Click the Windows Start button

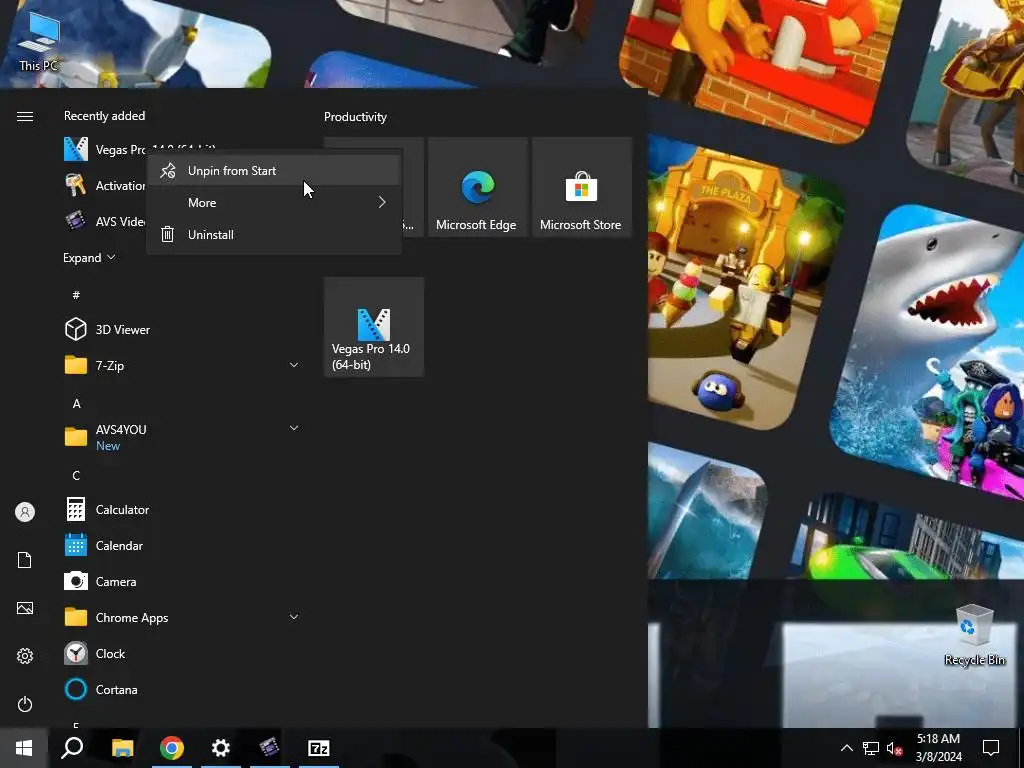[24, 748]
